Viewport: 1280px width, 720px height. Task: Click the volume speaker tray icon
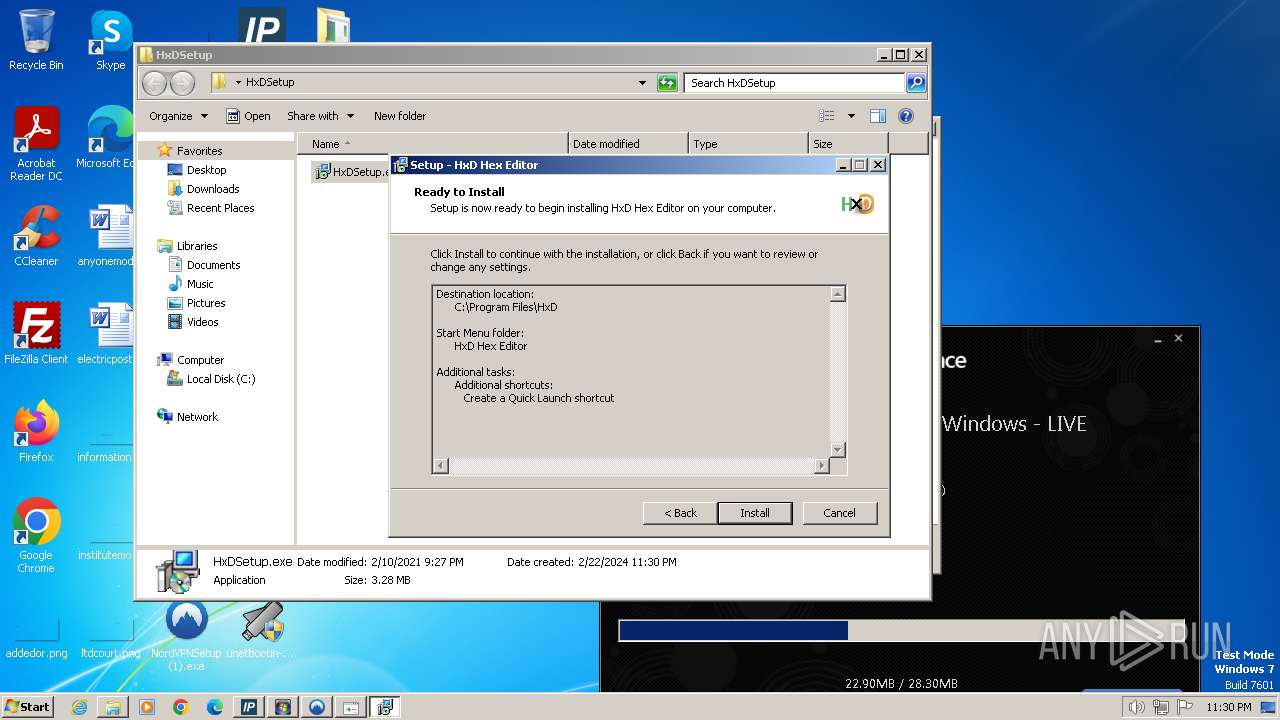(1136, 707)
